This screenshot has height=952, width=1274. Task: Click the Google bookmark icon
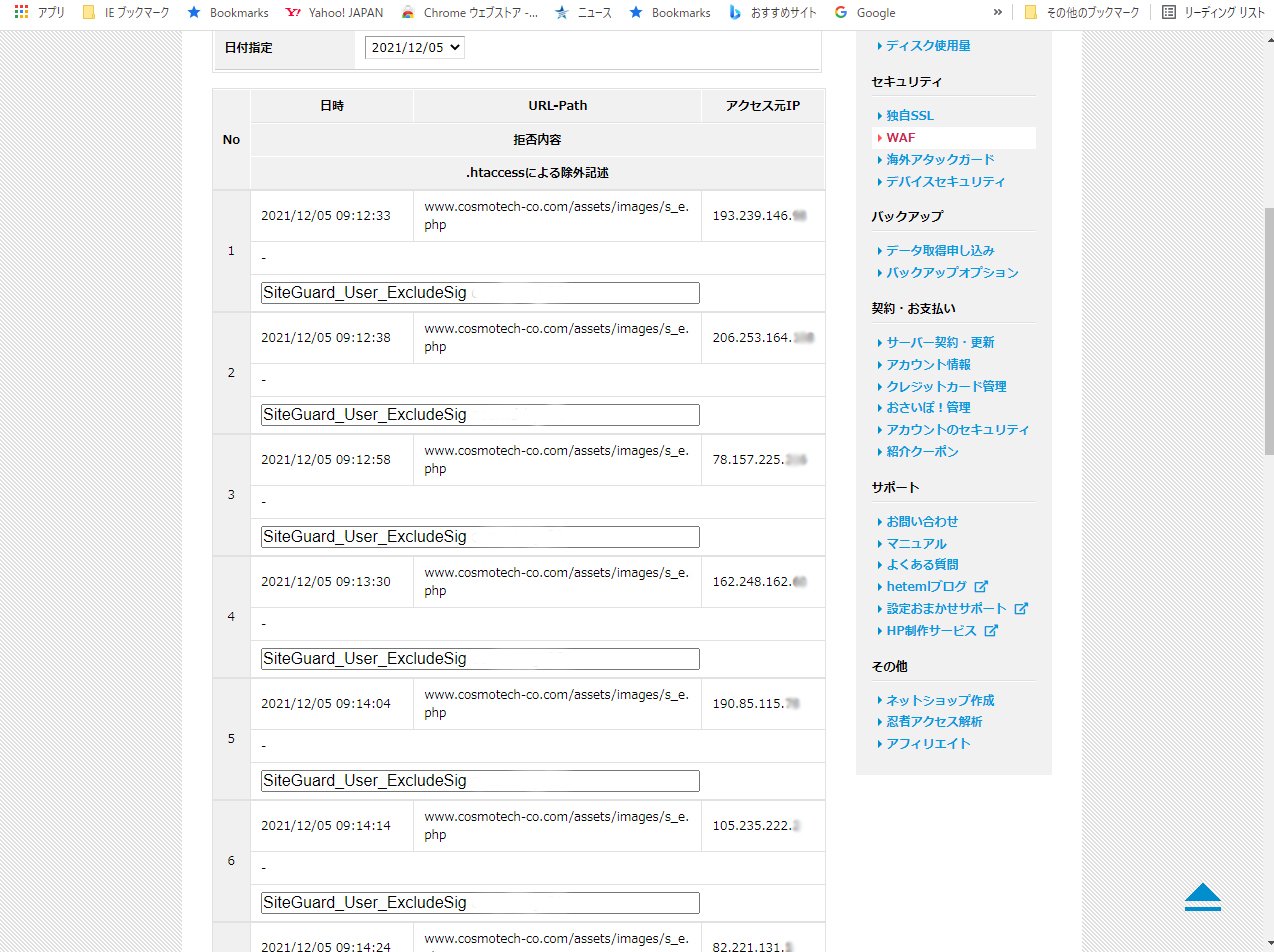click(841, 13)
